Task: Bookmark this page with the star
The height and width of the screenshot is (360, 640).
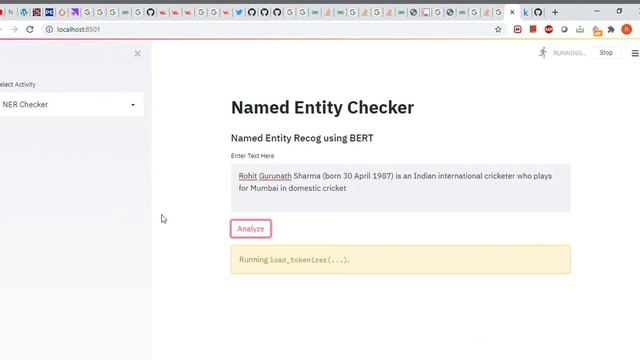Action: [498, 29]
